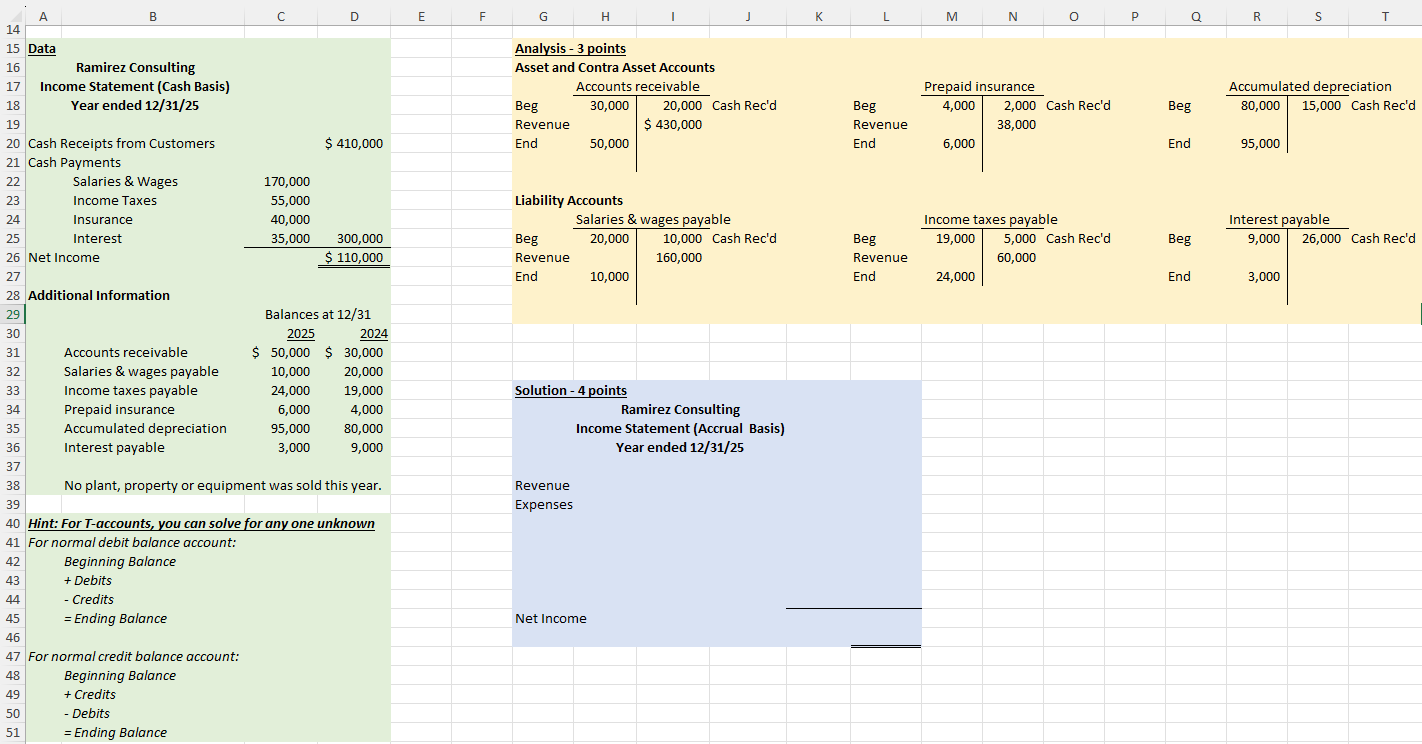The image size is (1422, 744).
Task: Select the "26,000" interest payable entry
Action: click(1322, 238)
